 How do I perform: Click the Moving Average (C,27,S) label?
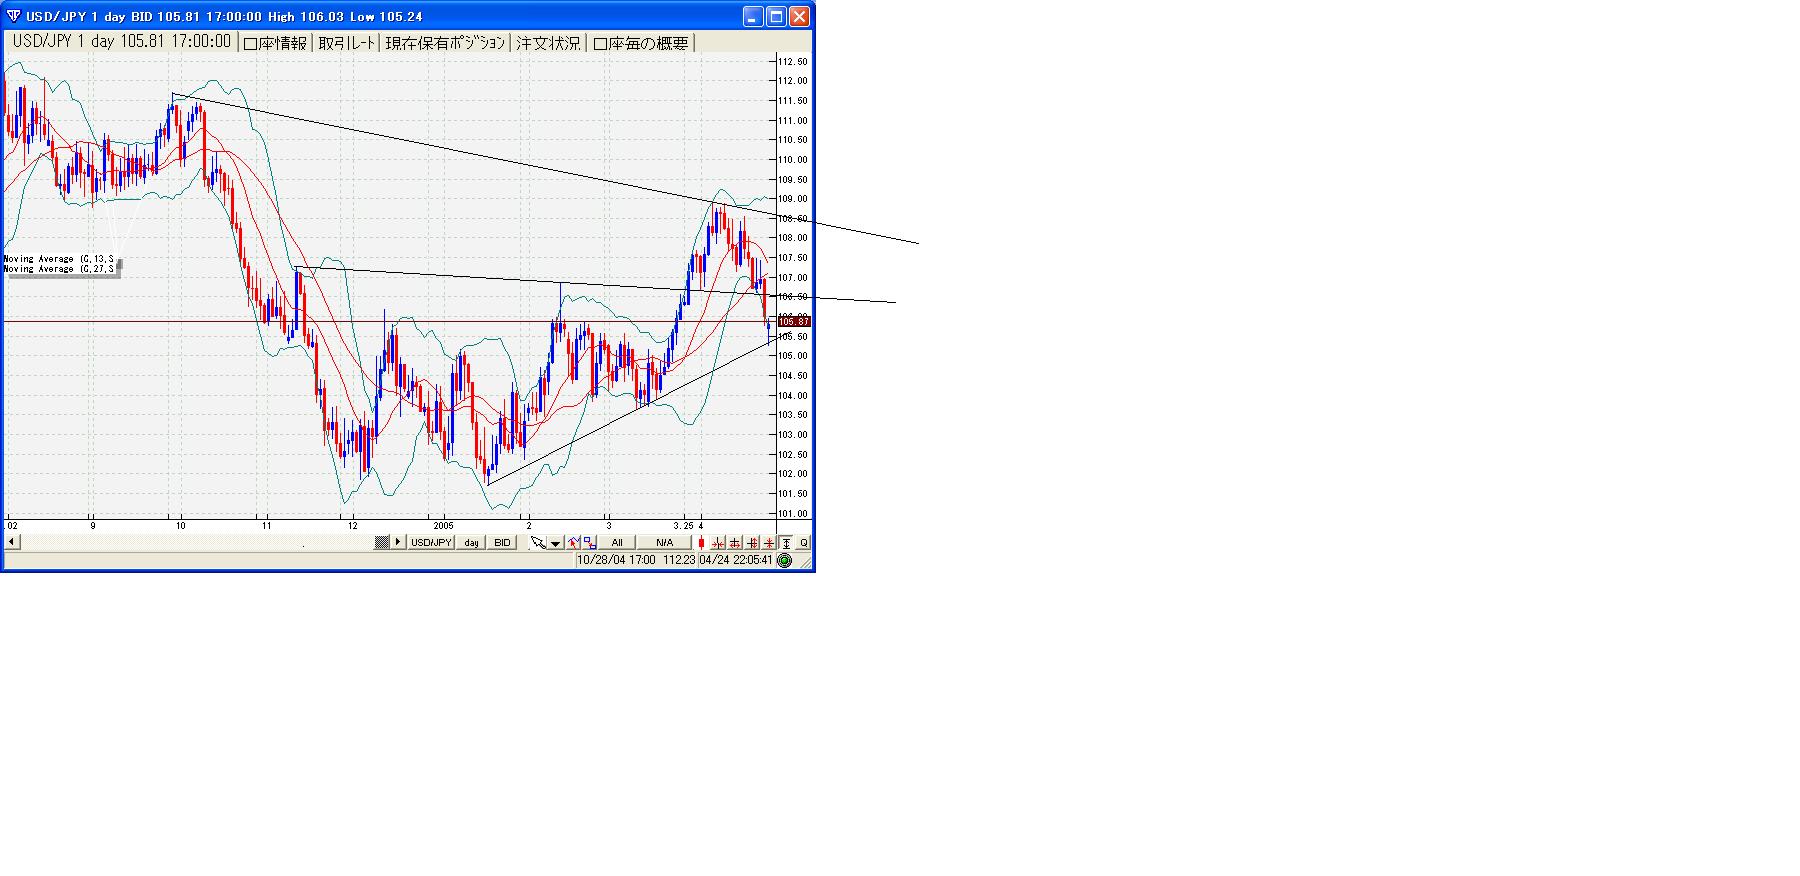(x=59, y=269)
